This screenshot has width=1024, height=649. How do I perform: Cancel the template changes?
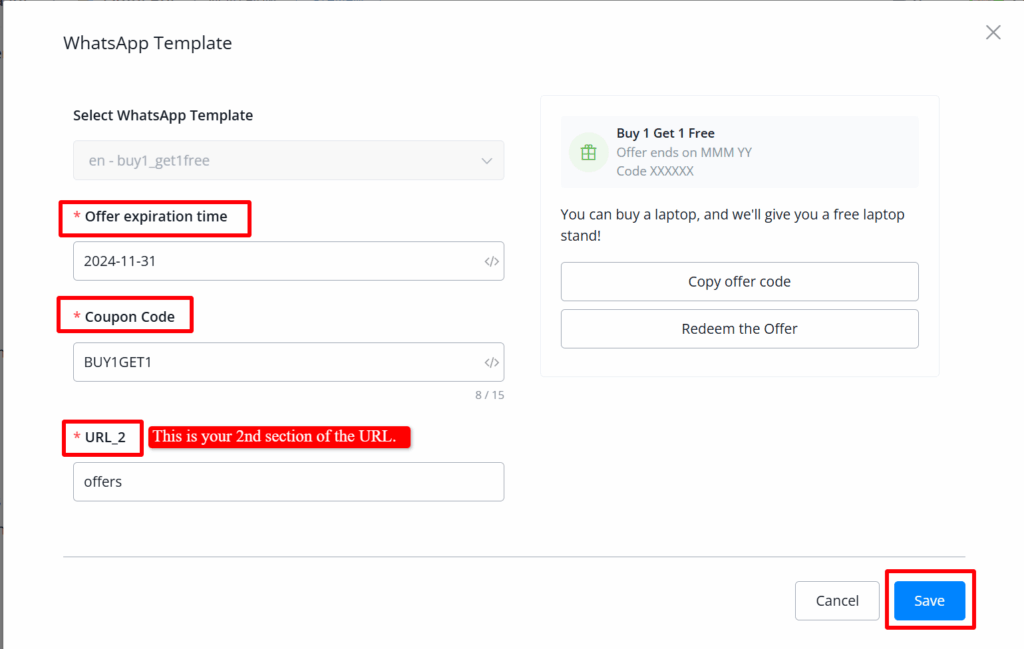point(837,601)
